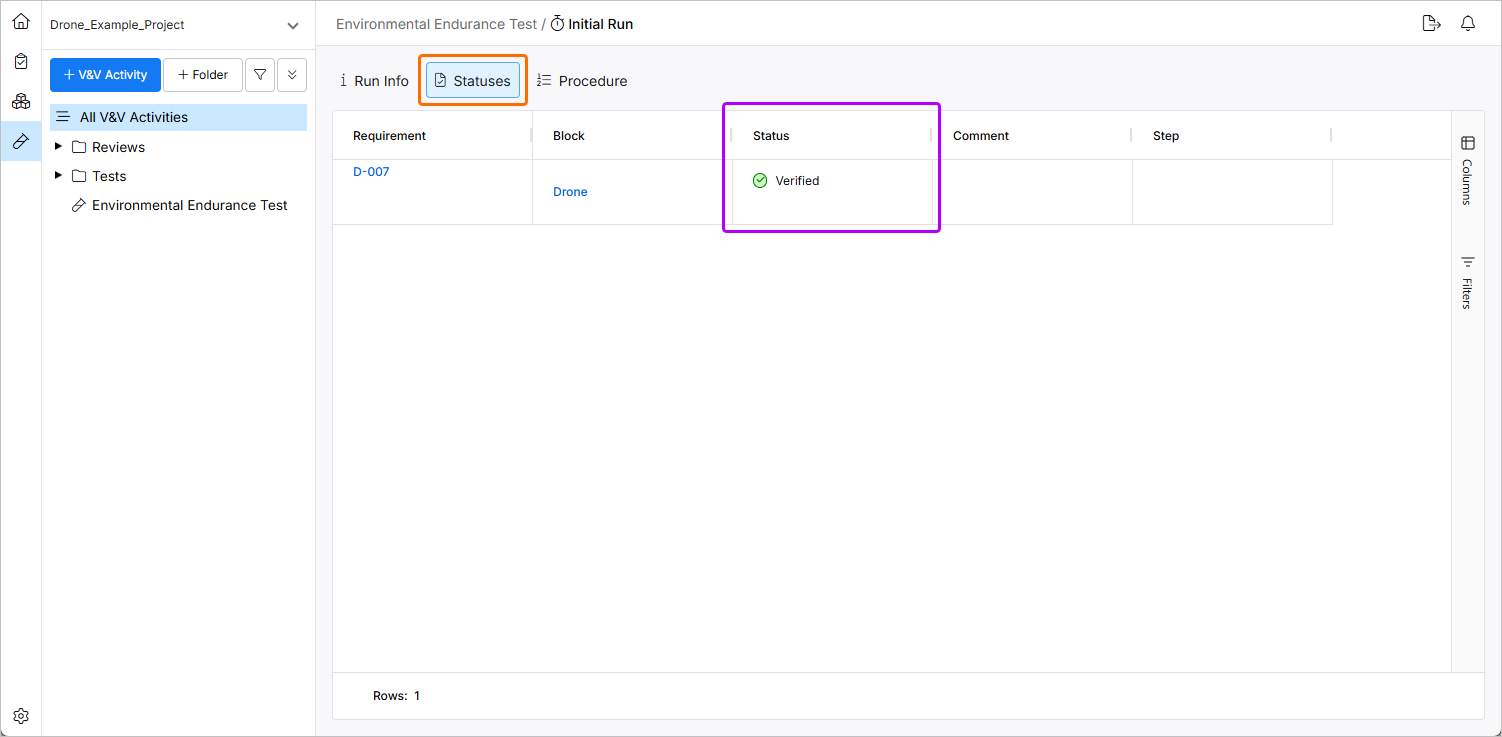Expand the Reviews folder

pyautogui.click(x=58, y=147)
